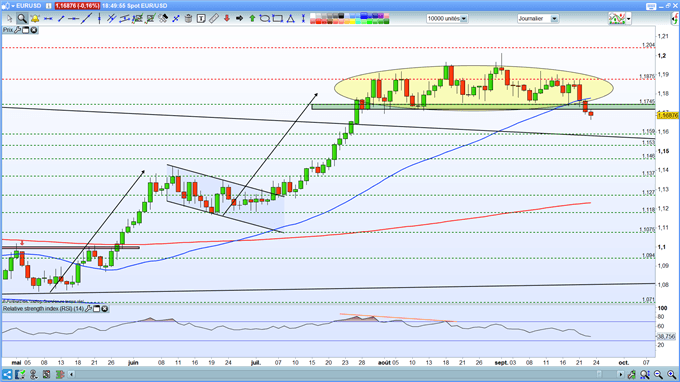Screen dimensions: 680x382
Task: Zoom out with the minus magnifier
Action: (658, 374)
